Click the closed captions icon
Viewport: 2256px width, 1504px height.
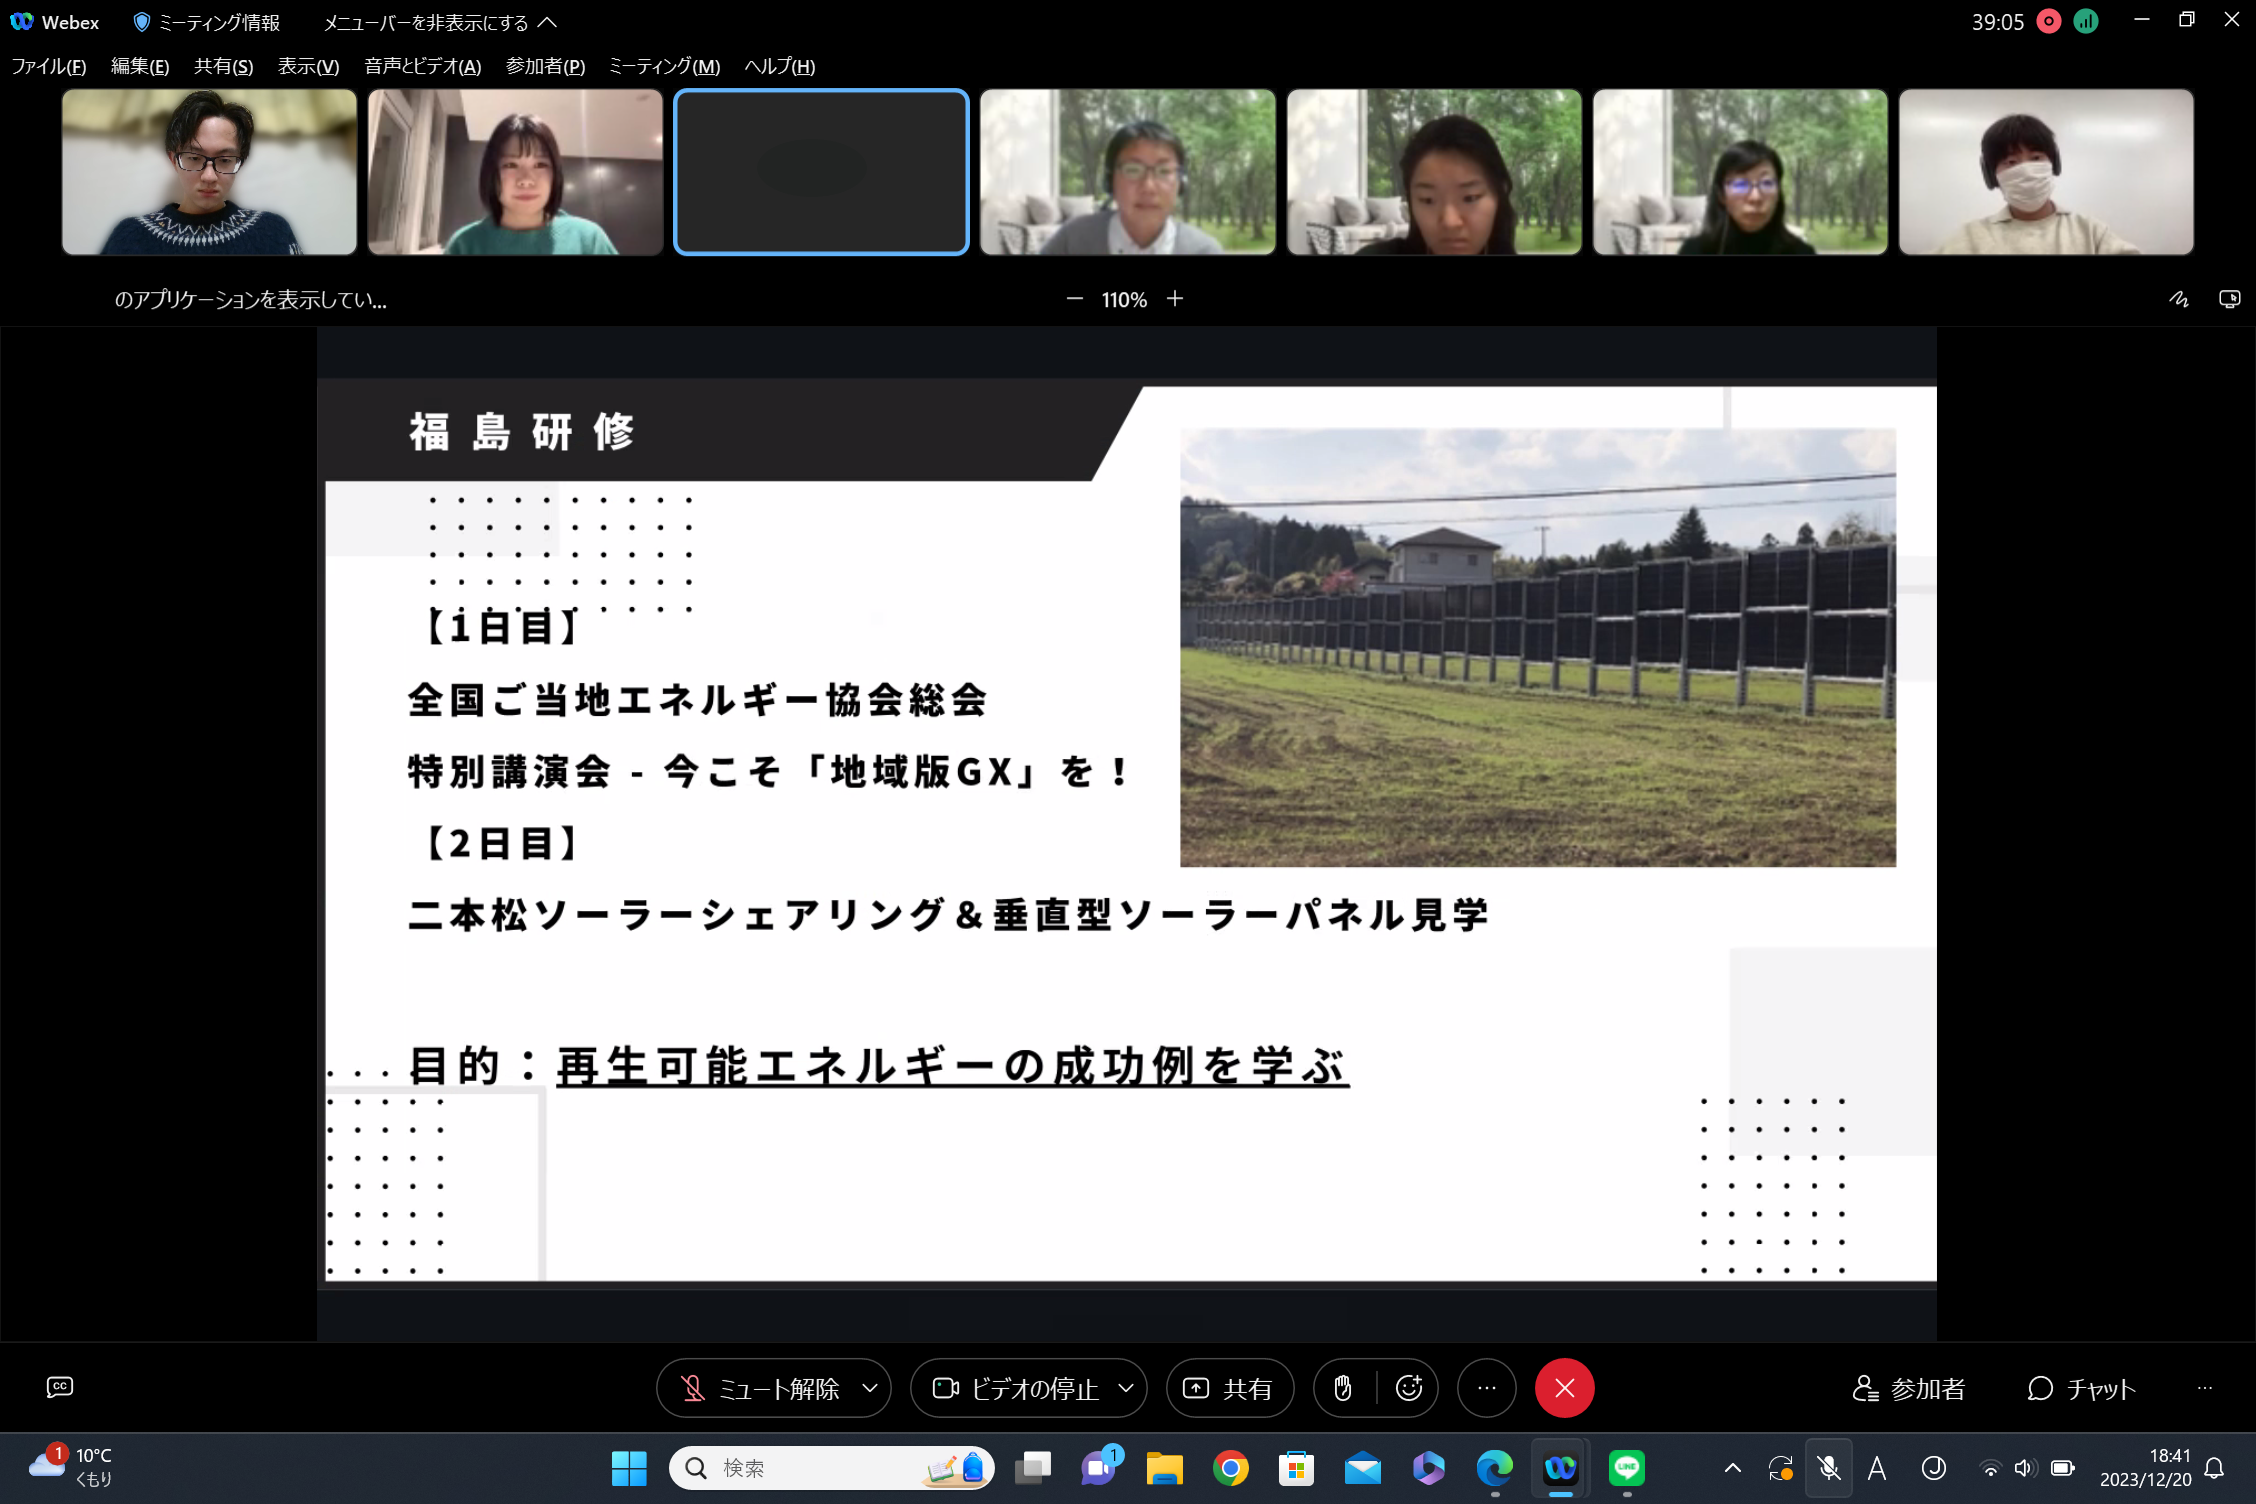[x=60, y=1387]
